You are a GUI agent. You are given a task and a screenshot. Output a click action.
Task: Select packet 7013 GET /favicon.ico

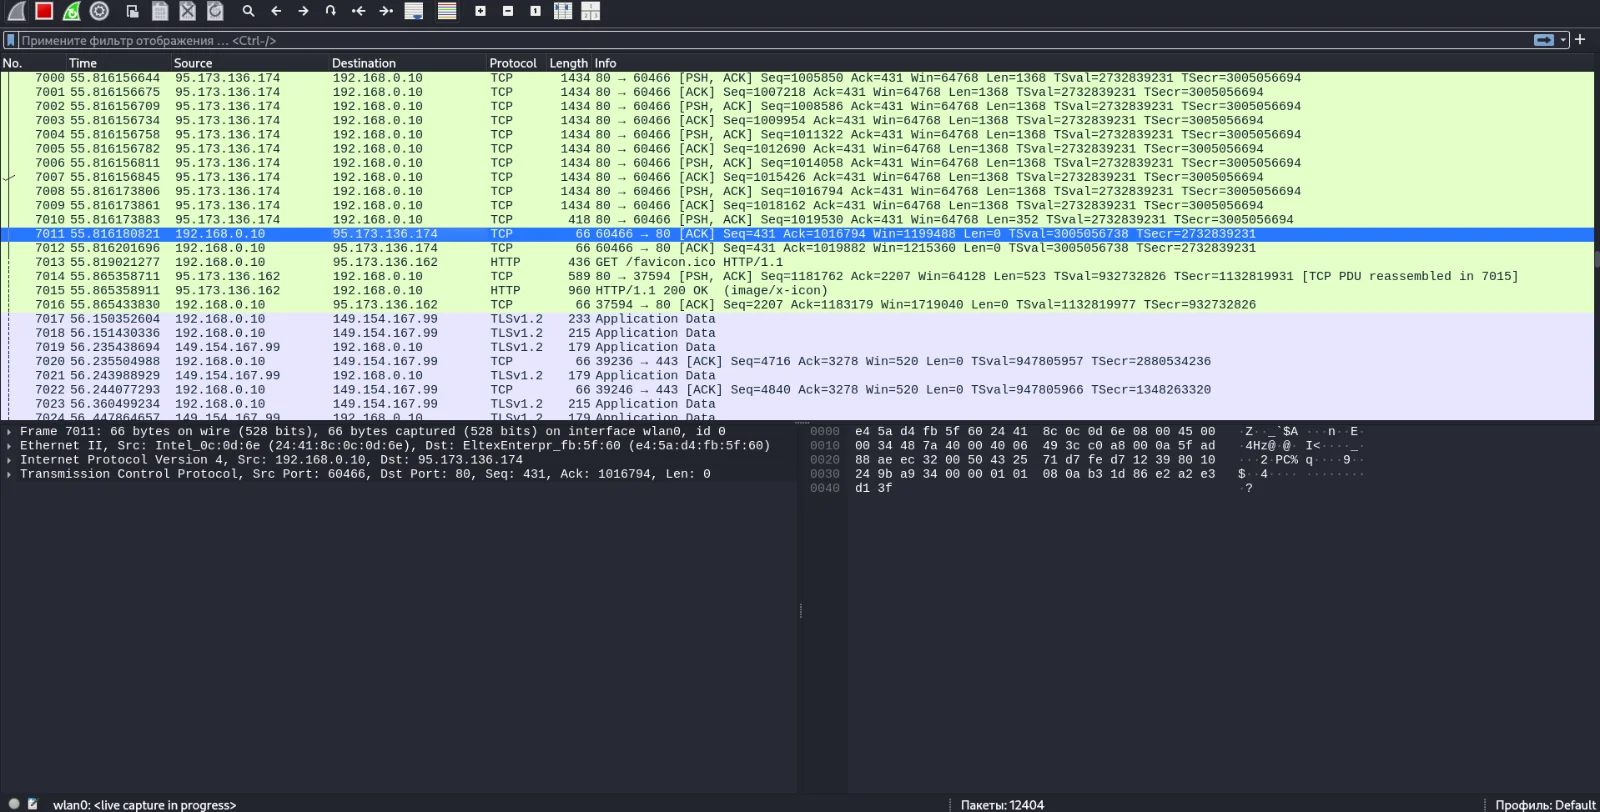coord(797,262)
